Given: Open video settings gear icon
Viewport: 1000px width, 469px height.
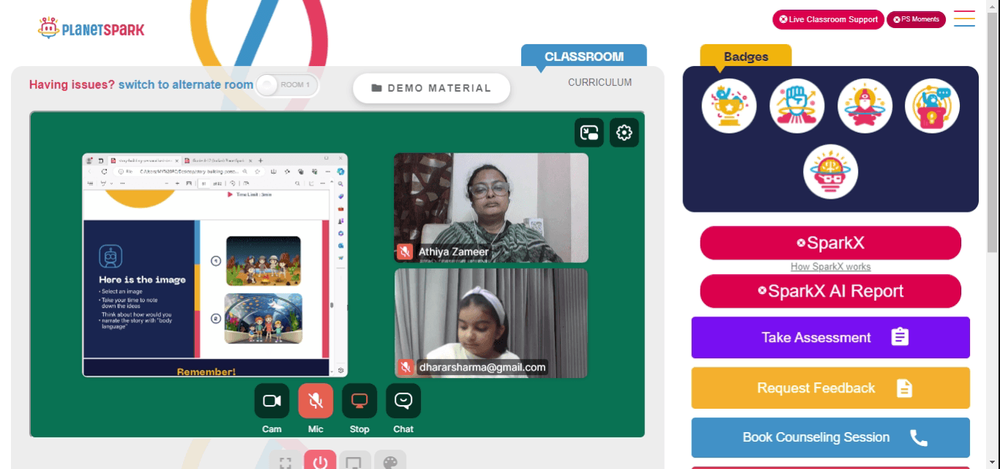Looking at the screenshot, I should (624, 133).
